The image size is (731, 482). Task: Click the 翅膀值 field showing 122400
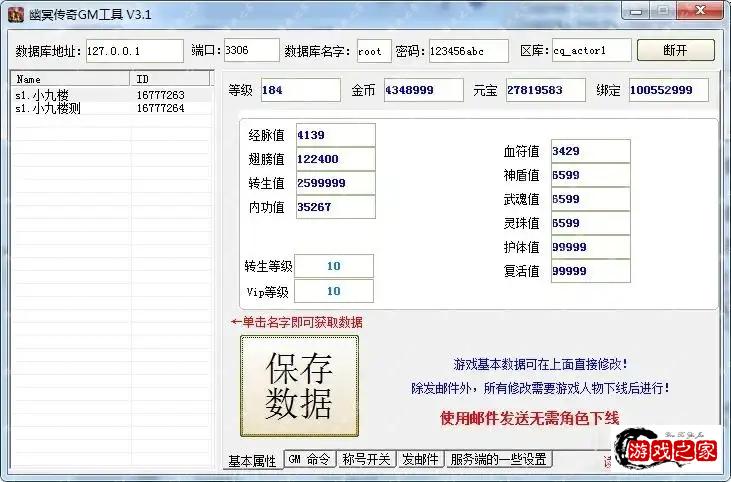point(336,159)
